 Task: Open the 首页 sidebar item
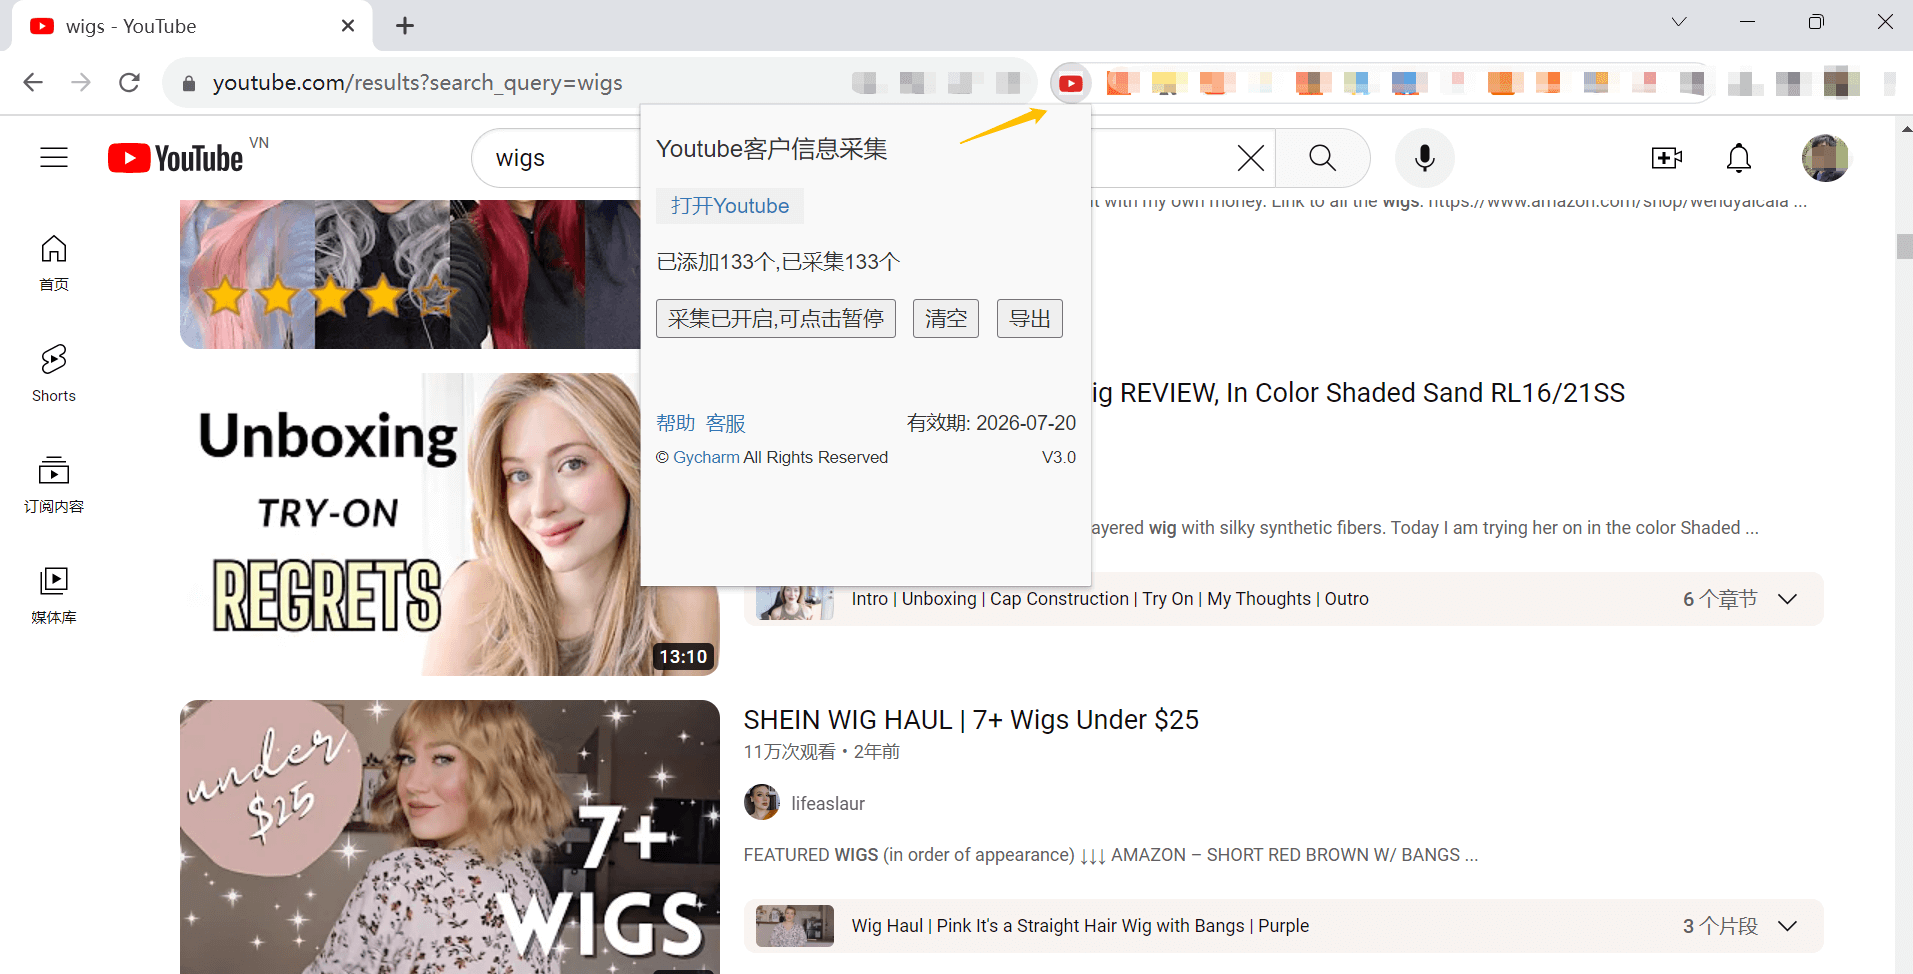(54, 263)
